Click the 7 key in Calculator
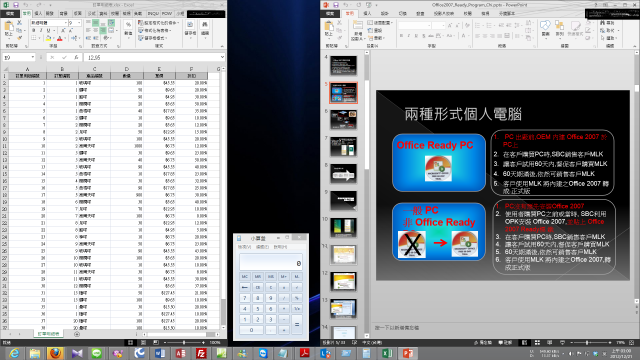Viewport: 640px width, 360px height. click(244, 298)
